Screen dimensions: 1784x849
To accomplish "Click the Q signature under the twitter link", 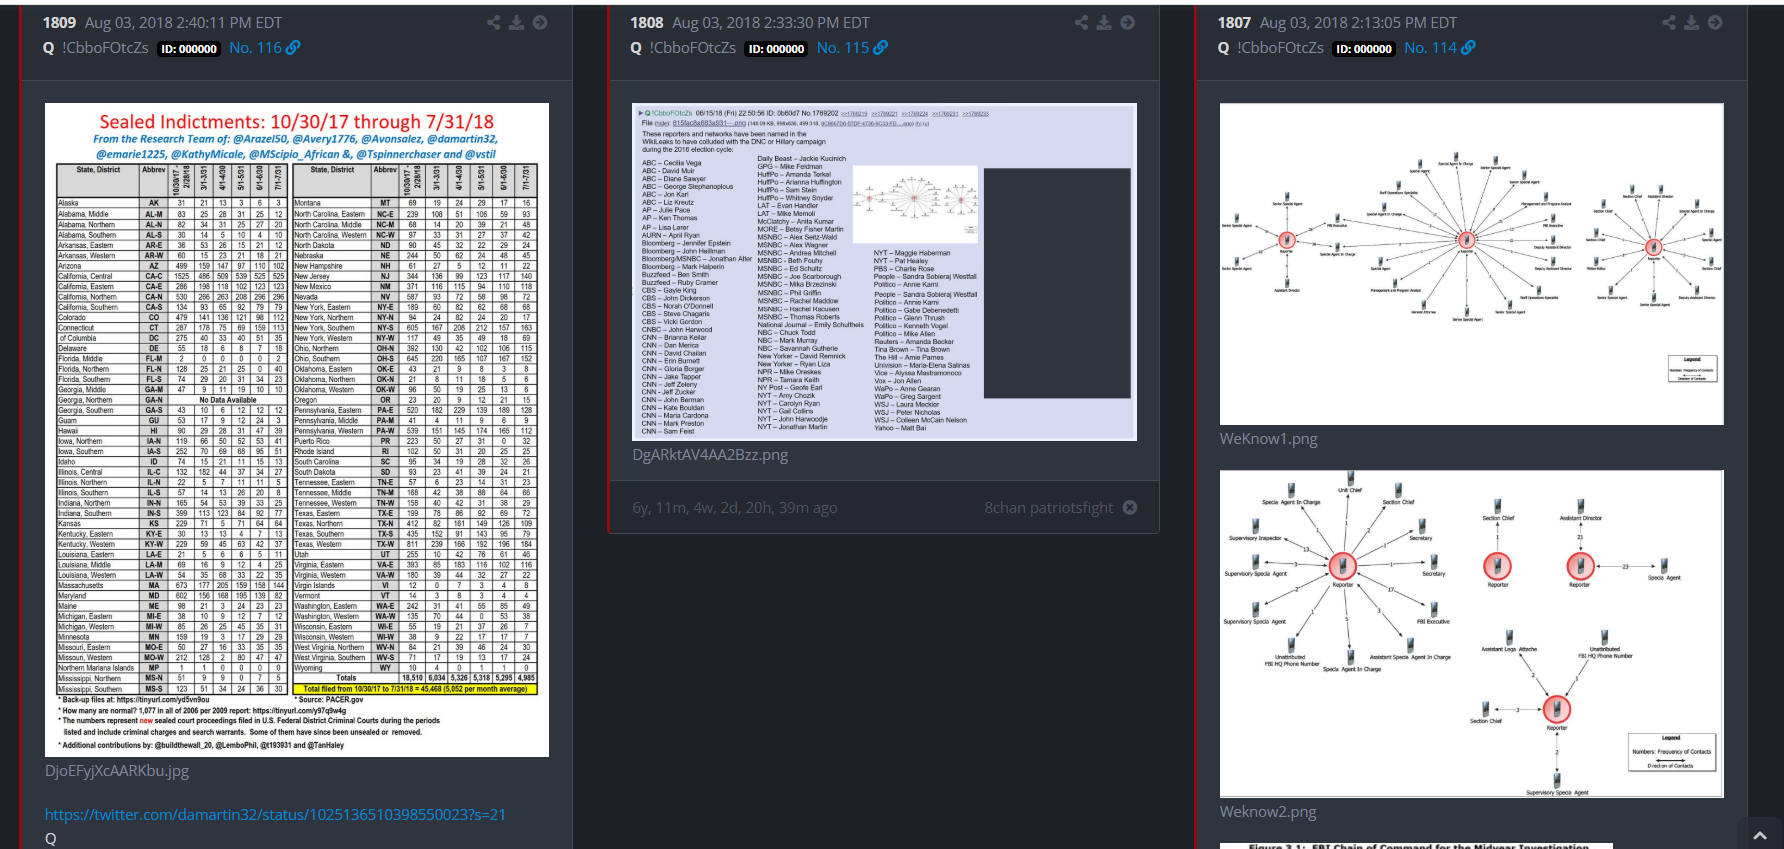I will click(51, 840).
